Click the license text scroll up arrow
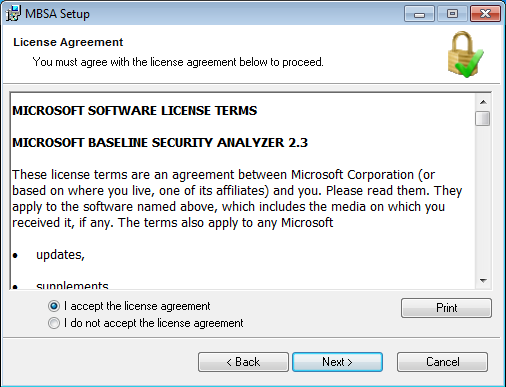This screenshot has width=506, height=387. (483, 102)
